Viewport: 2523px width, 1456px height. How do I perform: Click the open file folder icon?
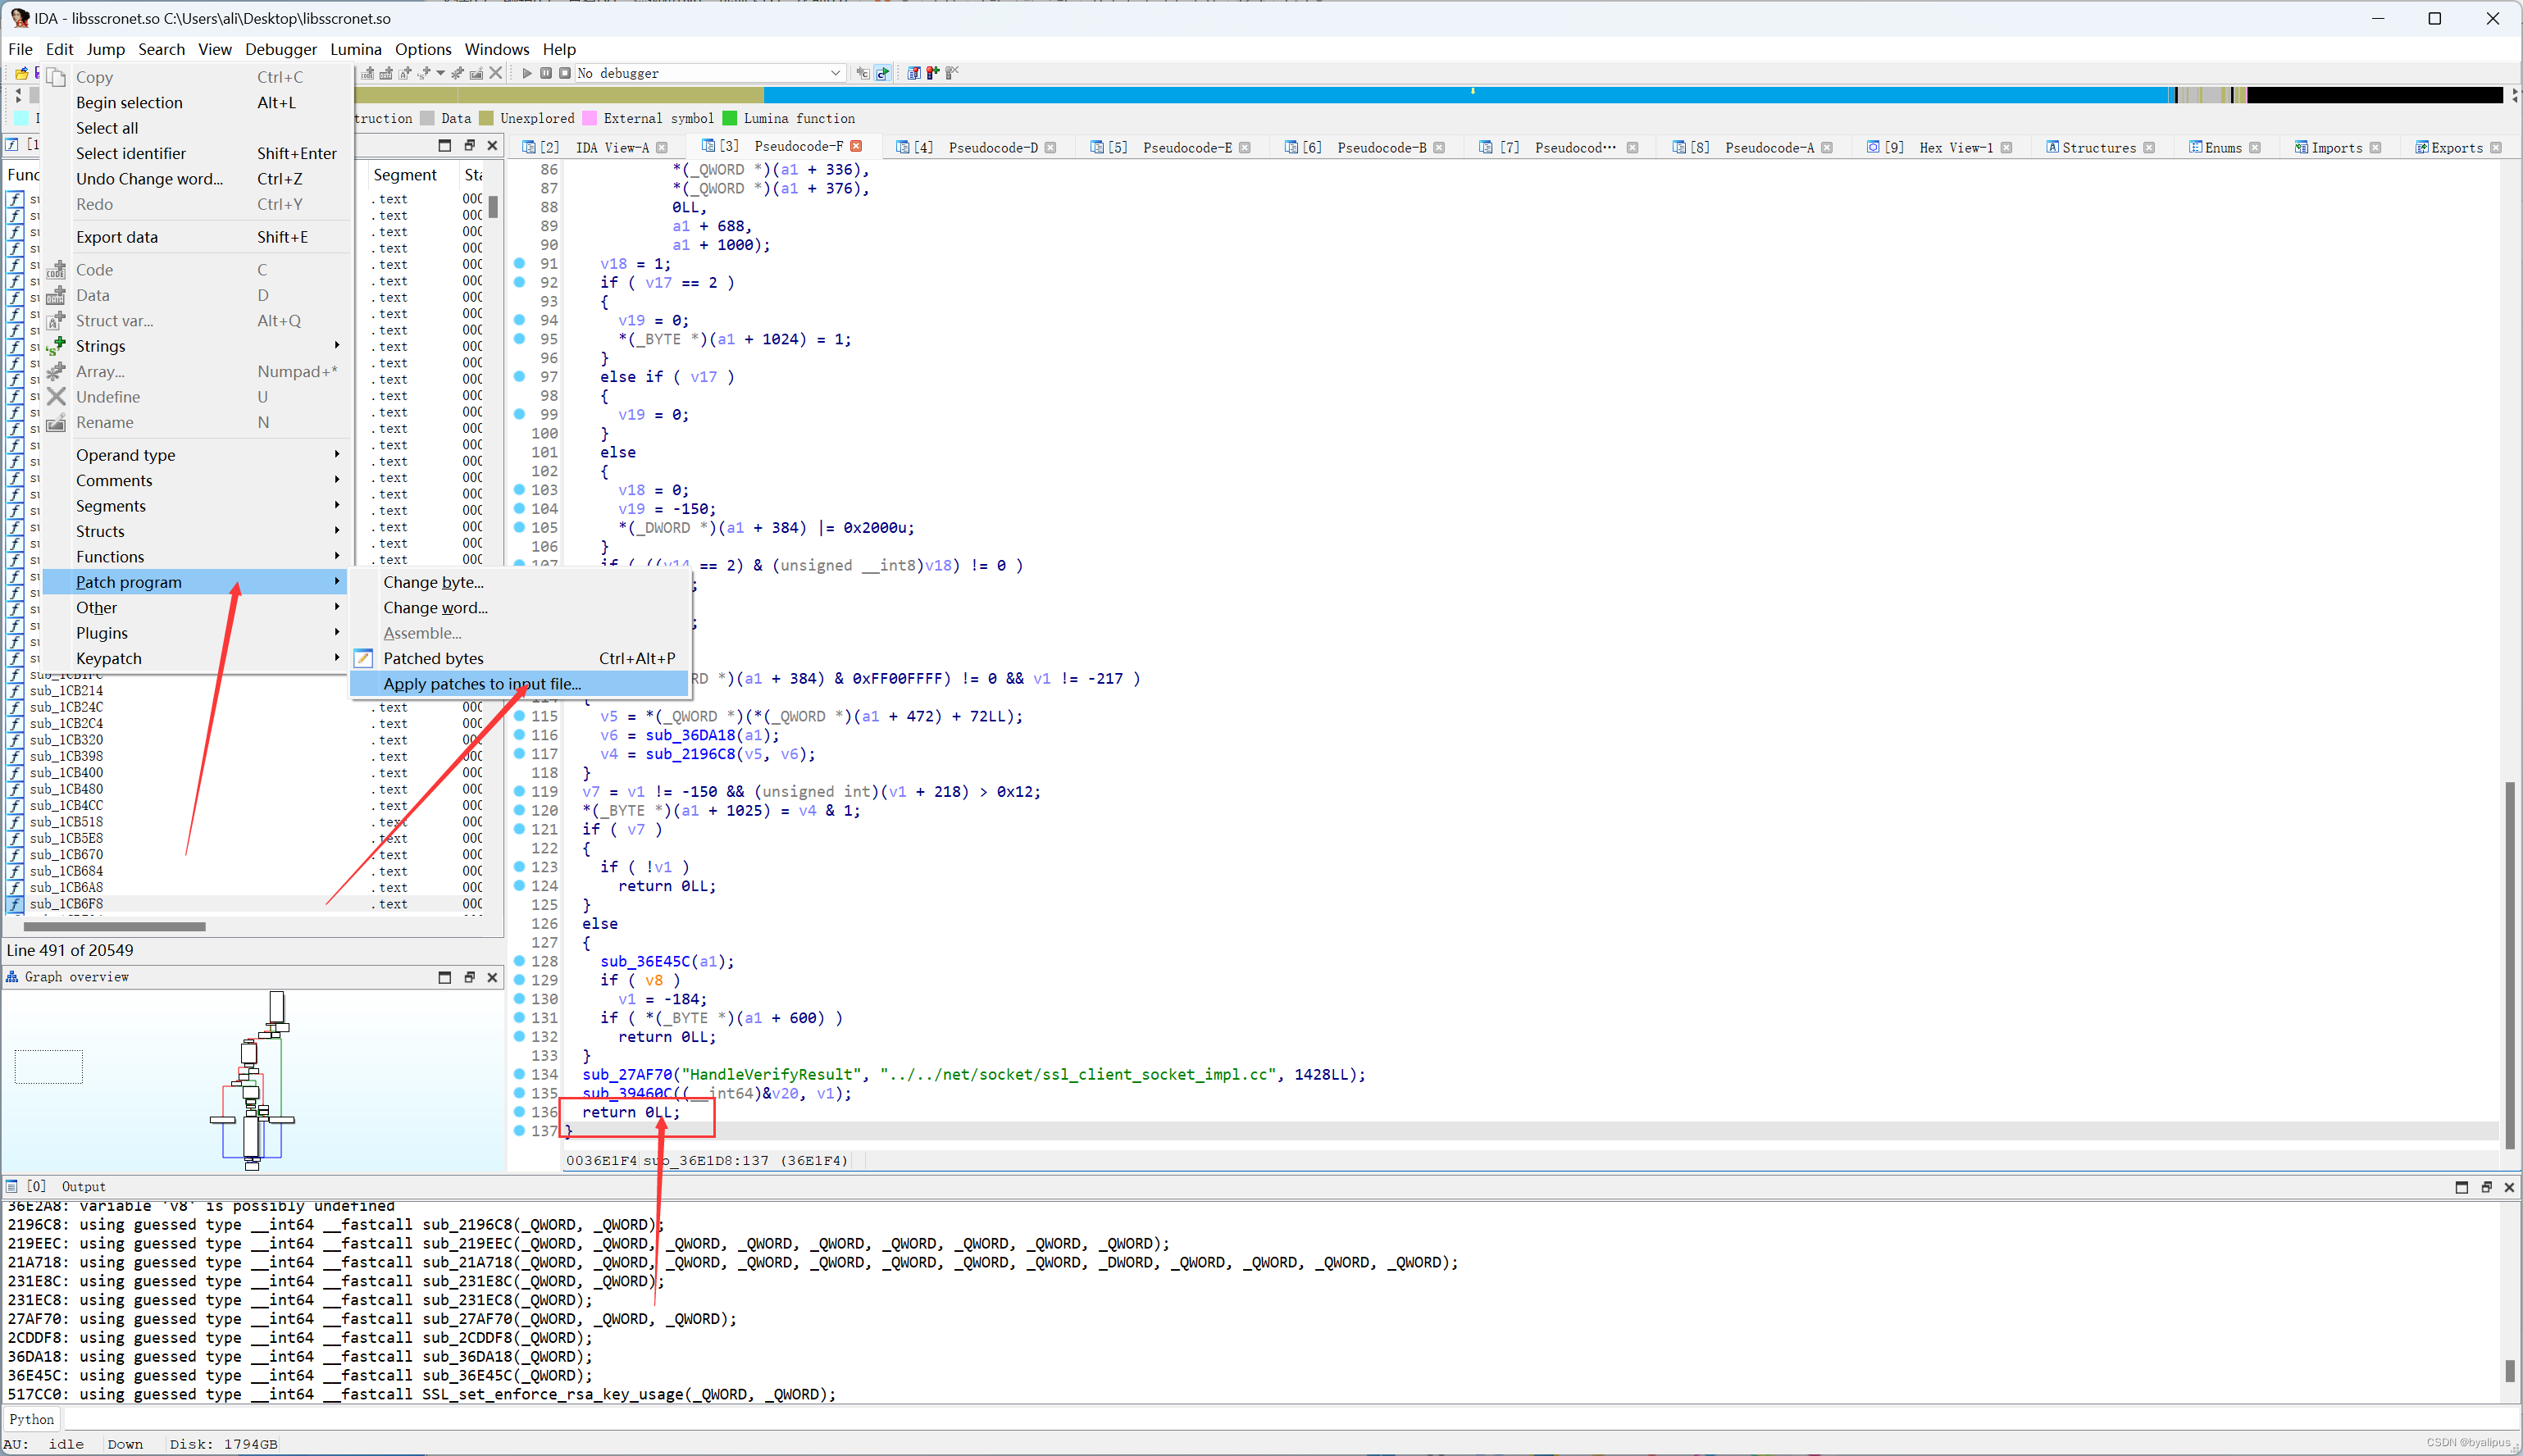[21, 73]
